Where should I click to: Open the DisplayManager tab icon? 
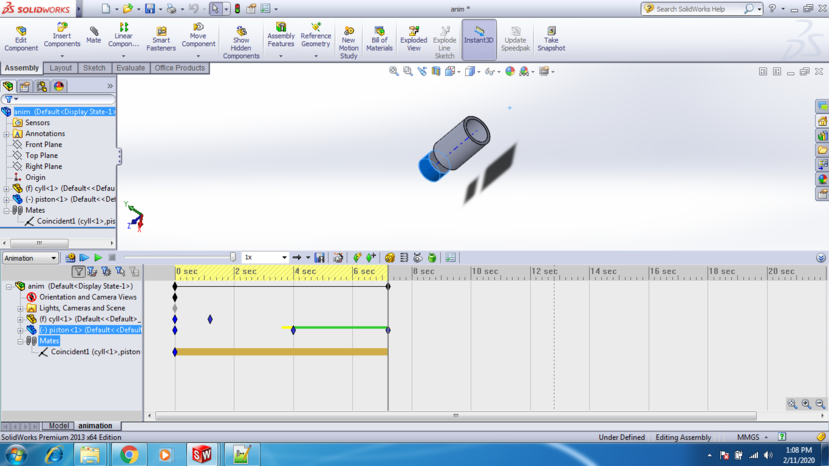[x=59, y=86]
